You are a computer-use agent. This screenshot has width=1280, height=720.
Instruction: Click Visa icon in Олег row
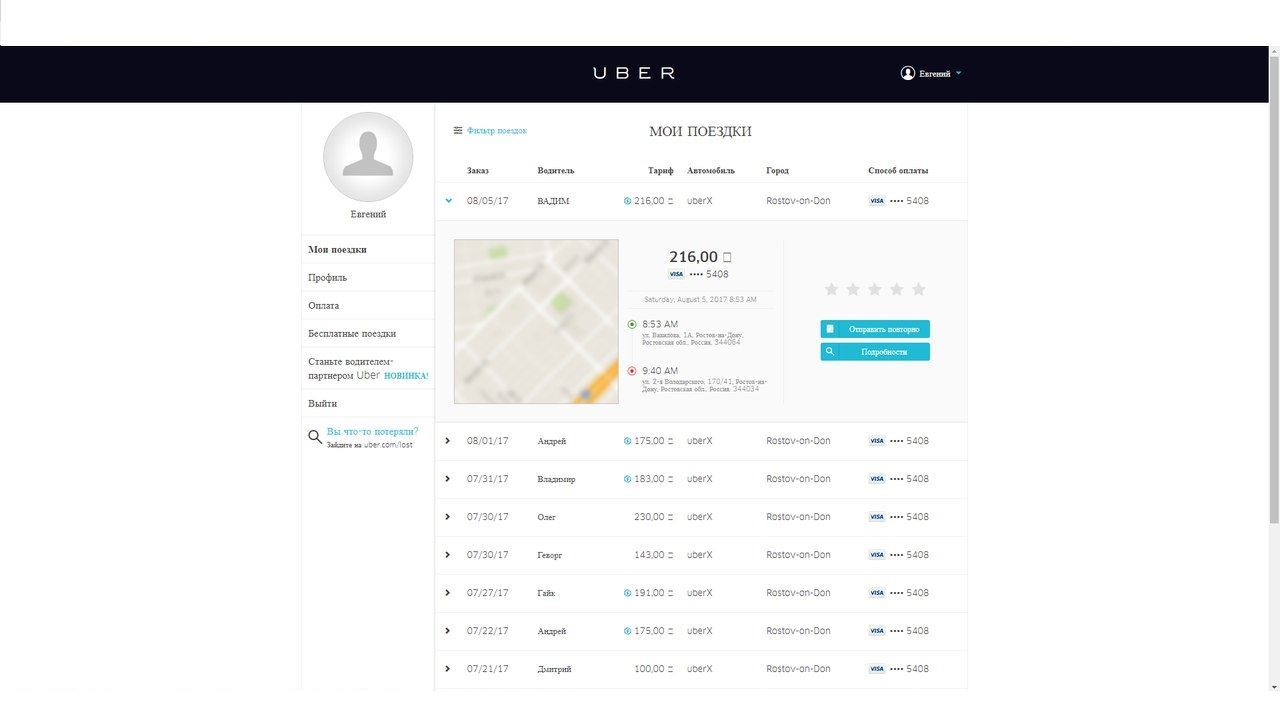pos(877,517)
